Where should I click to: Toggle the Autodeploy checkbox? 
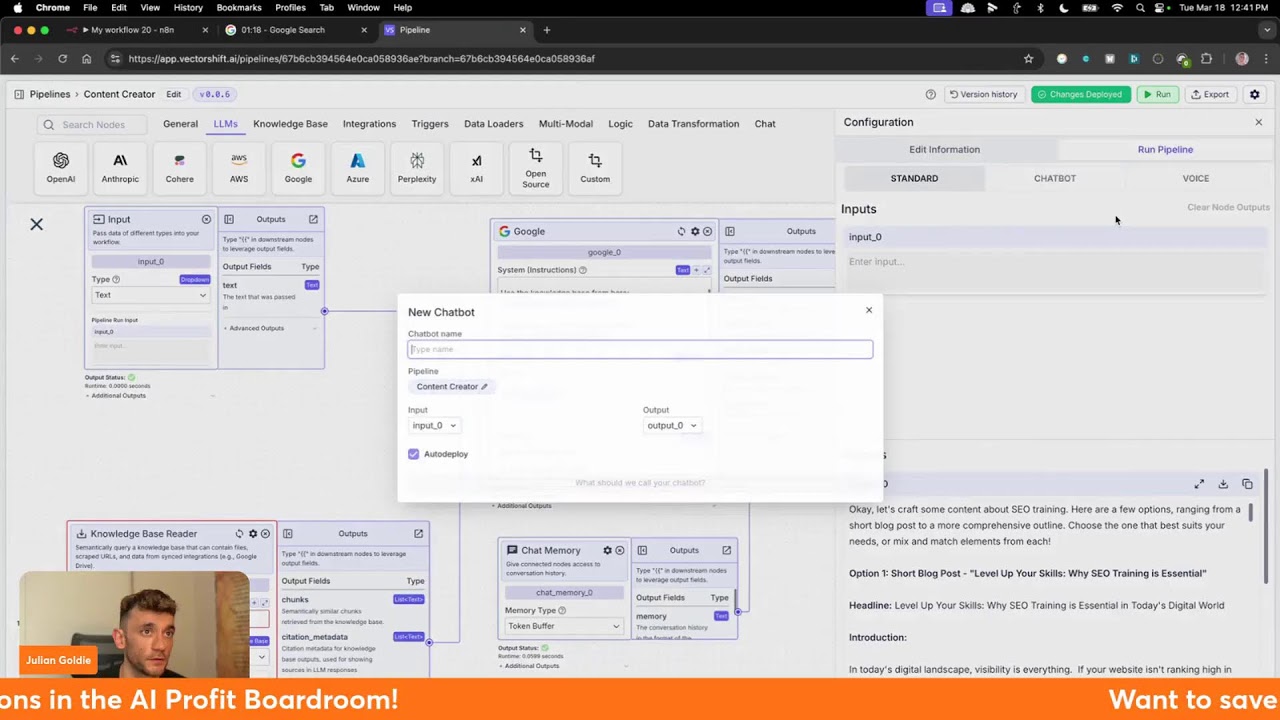click(x=414, y=454)
